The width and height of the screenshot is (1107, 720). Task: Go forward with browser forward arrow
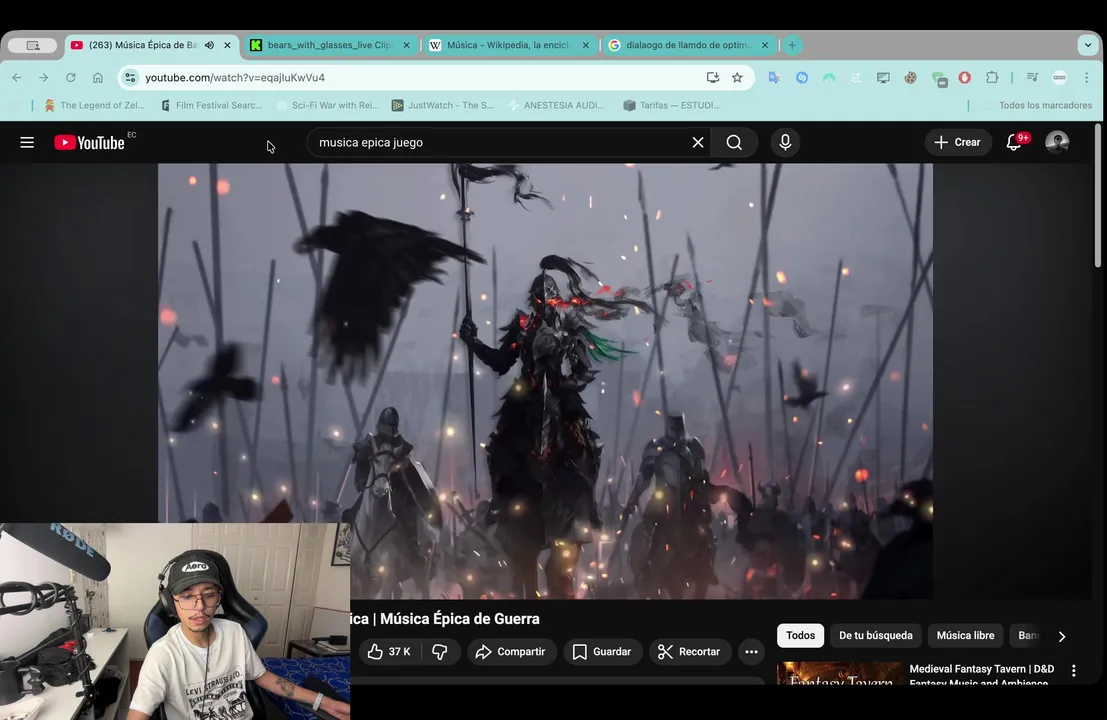tap(44, 78)
